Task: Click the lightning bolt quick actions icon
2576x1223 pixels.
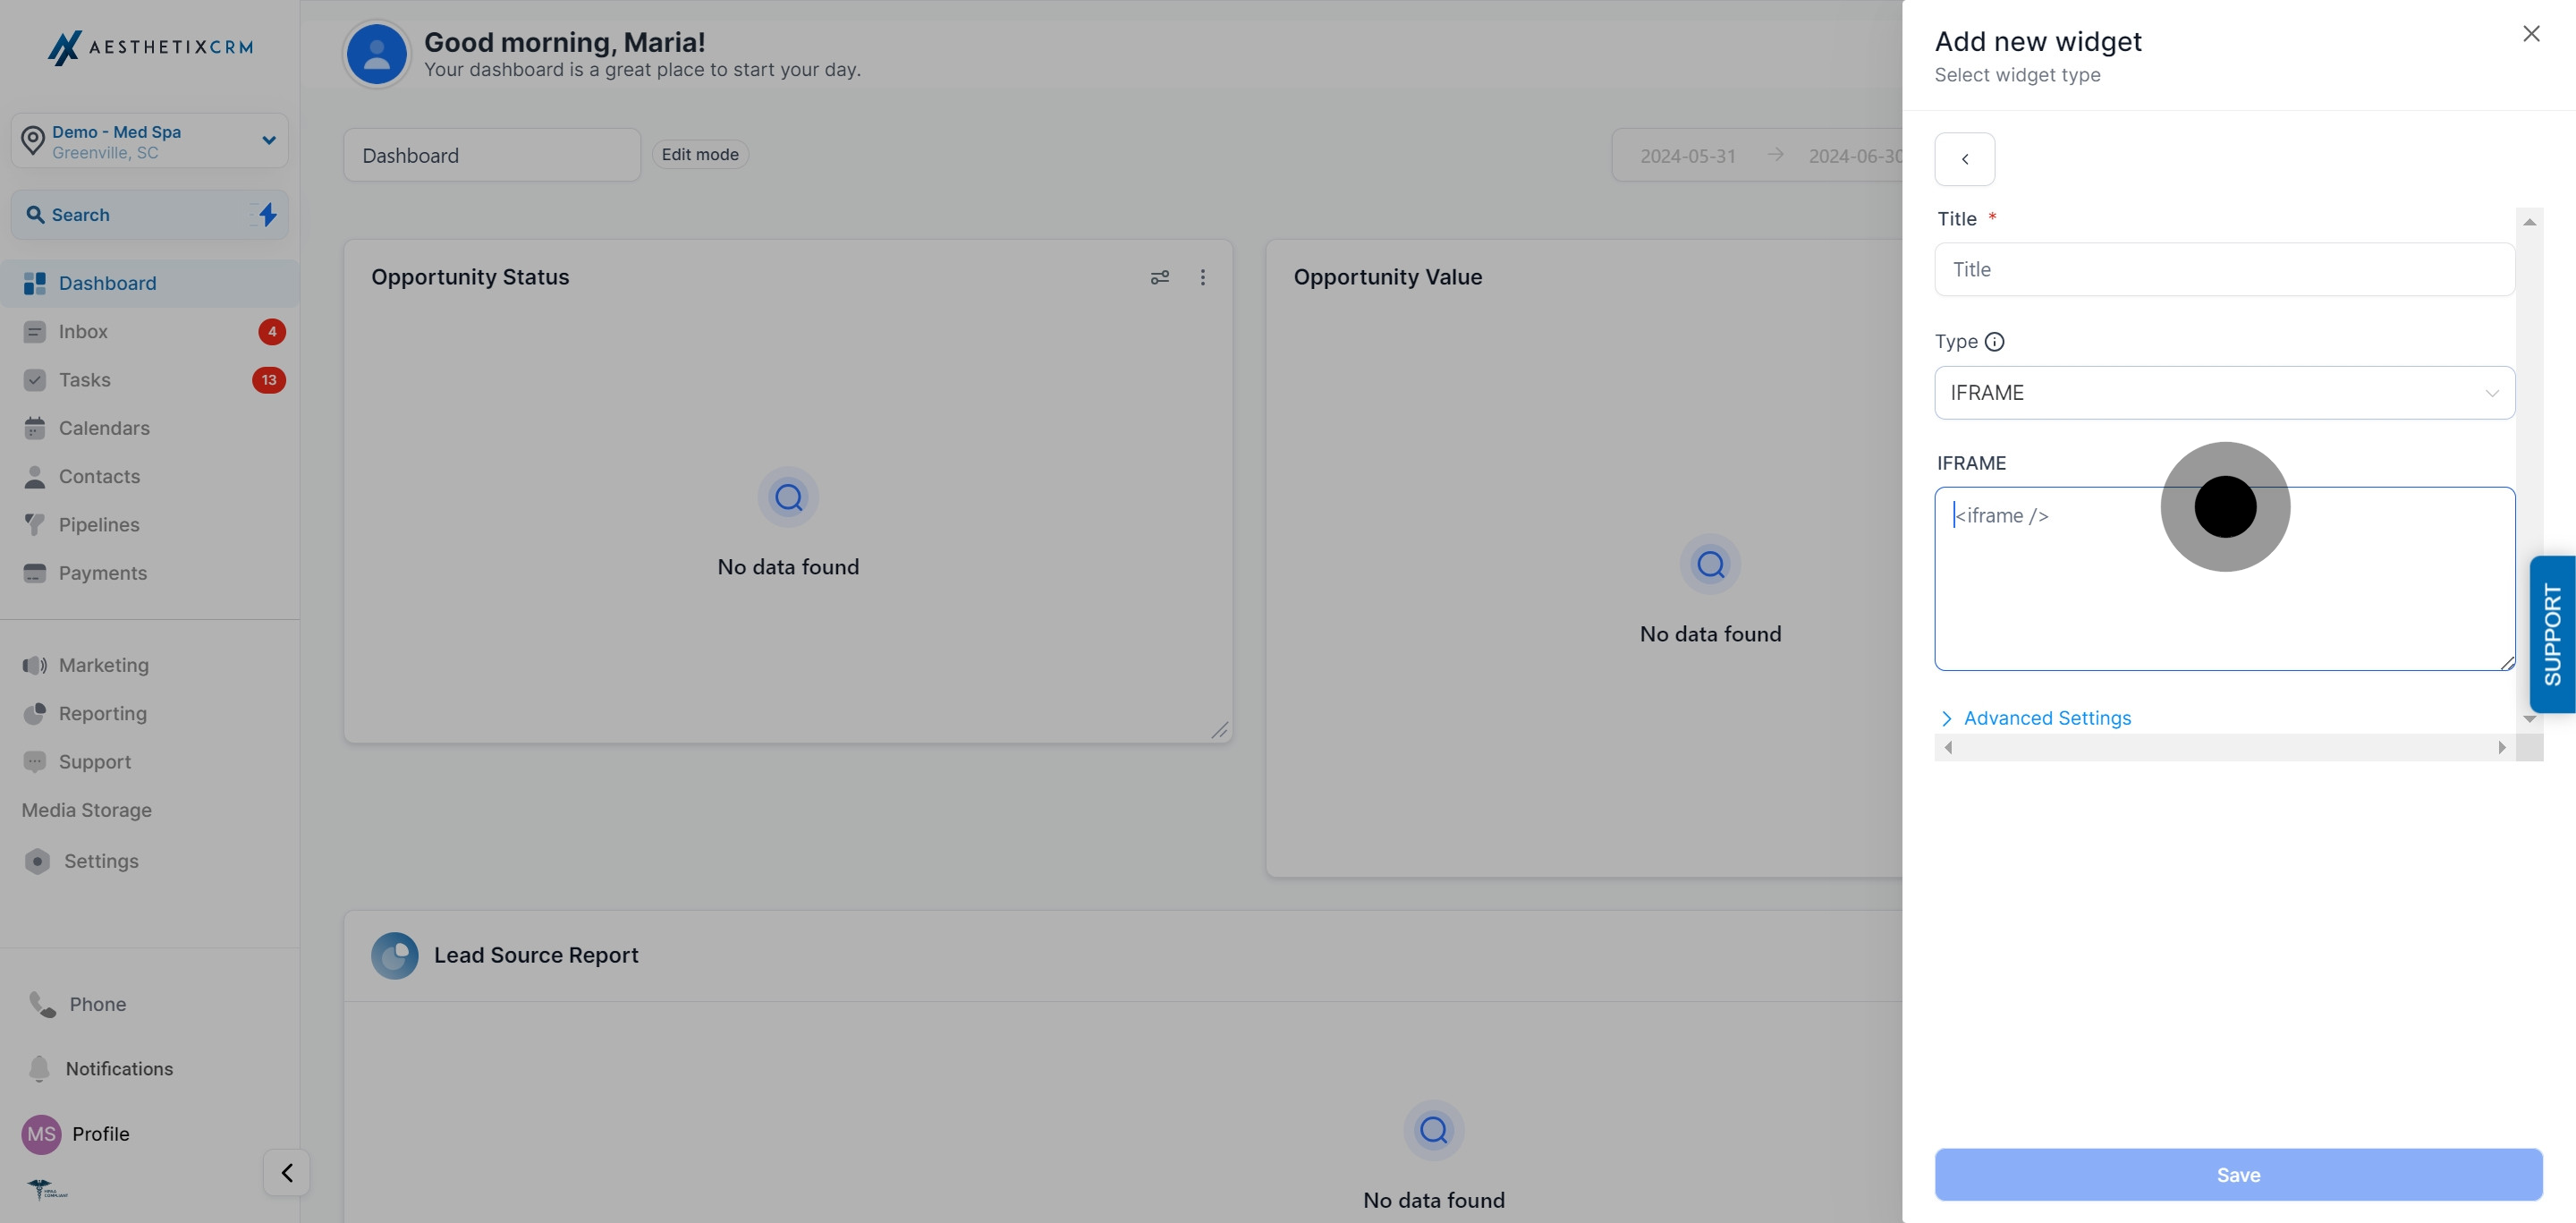Action: (x=267, y=215)
